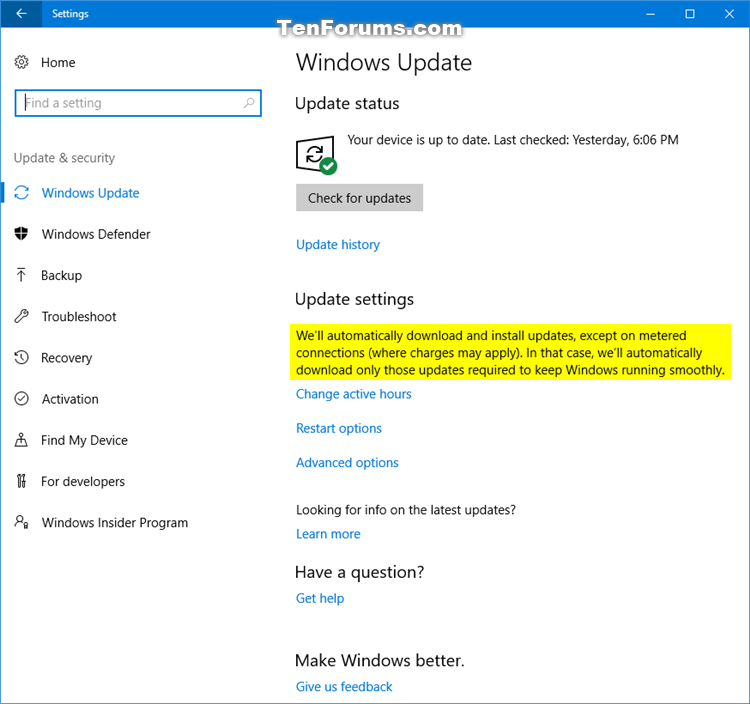This screenshot has width=750, height=704.
Task: Open the Backup settings page
Action: point(61,275)
